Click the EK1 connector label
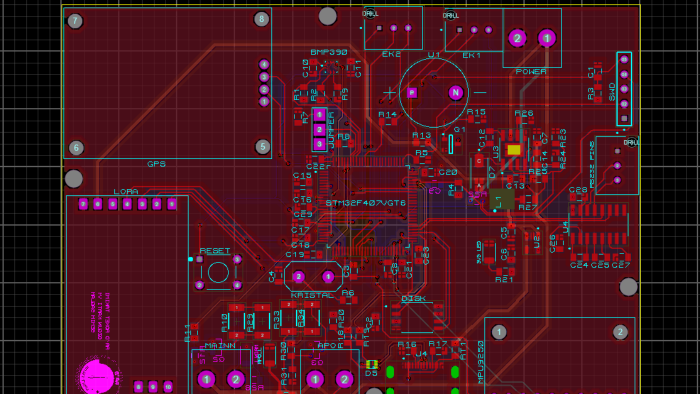The width and height of the screenshot is (700, 394). point(471,55)
